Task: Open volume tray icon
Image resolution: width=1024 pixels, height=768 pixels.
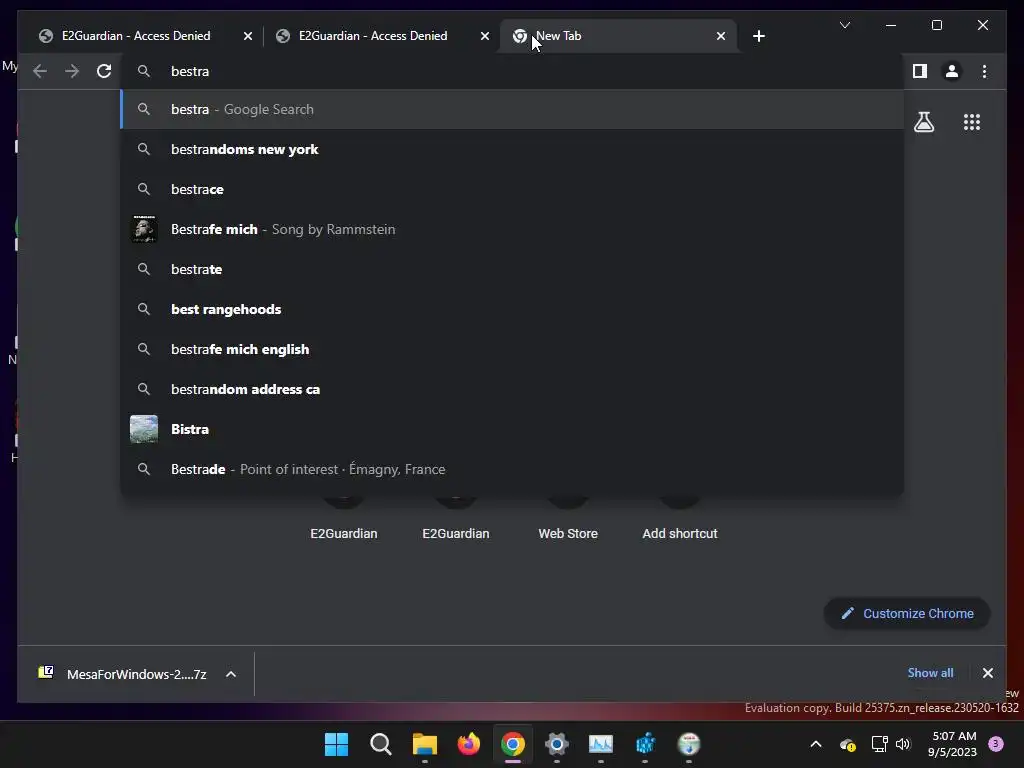Action: (x=903, y=744)
